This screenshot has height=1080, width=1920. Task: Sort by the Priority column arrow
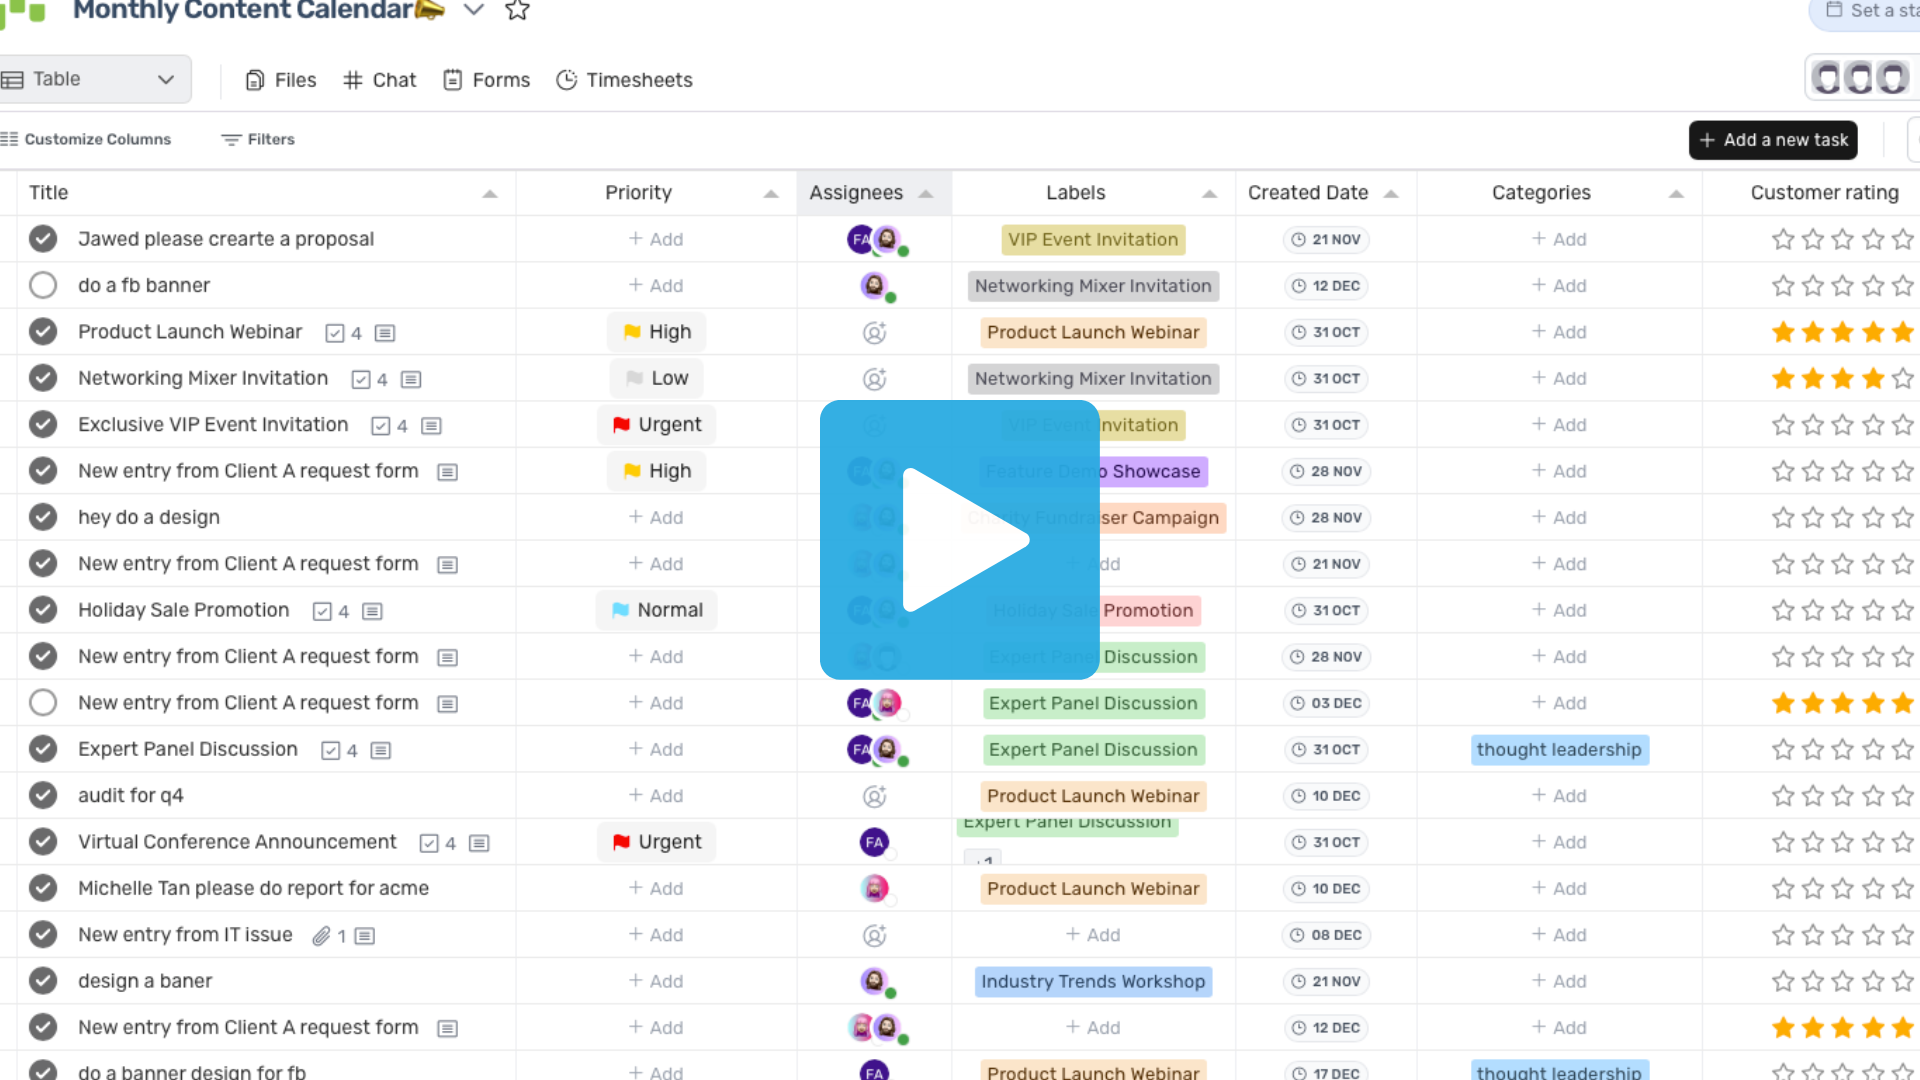[x=770, y=194]
